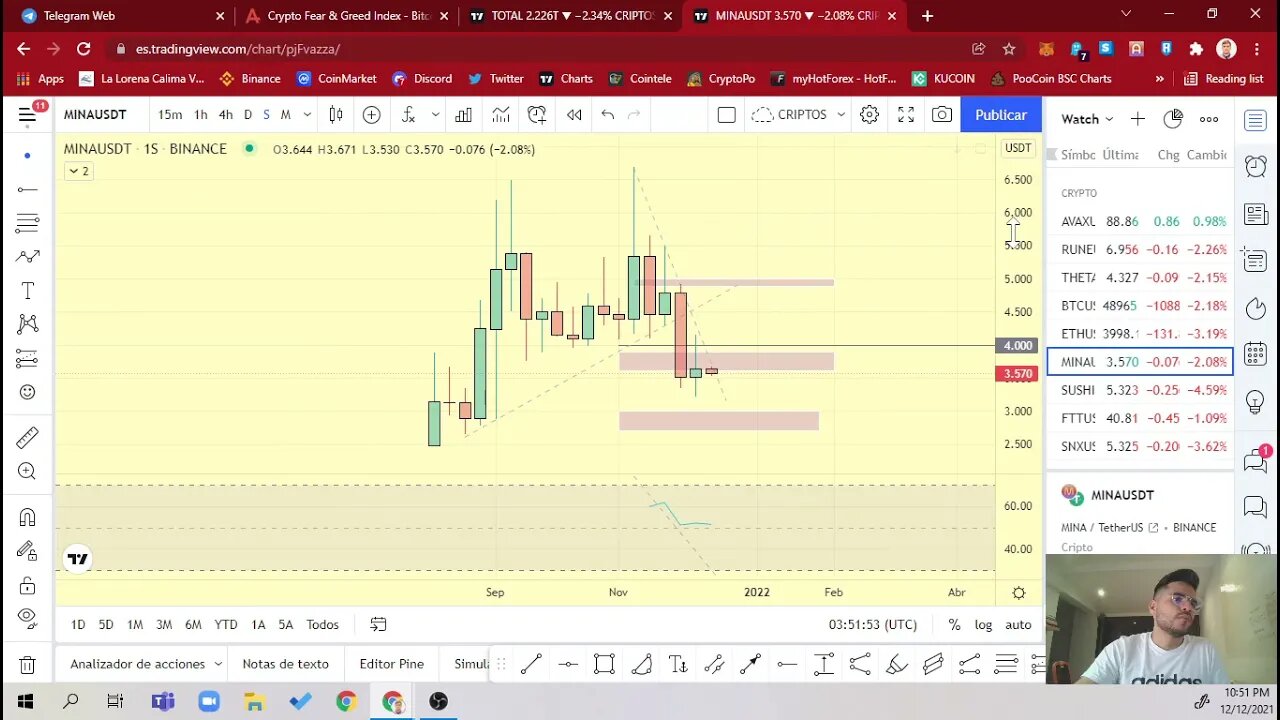The height and width of the screenshot is (720, 1280).
Task: Toggle lock all drawing tools
Action: pyautogui.click(x=27, y=585)
